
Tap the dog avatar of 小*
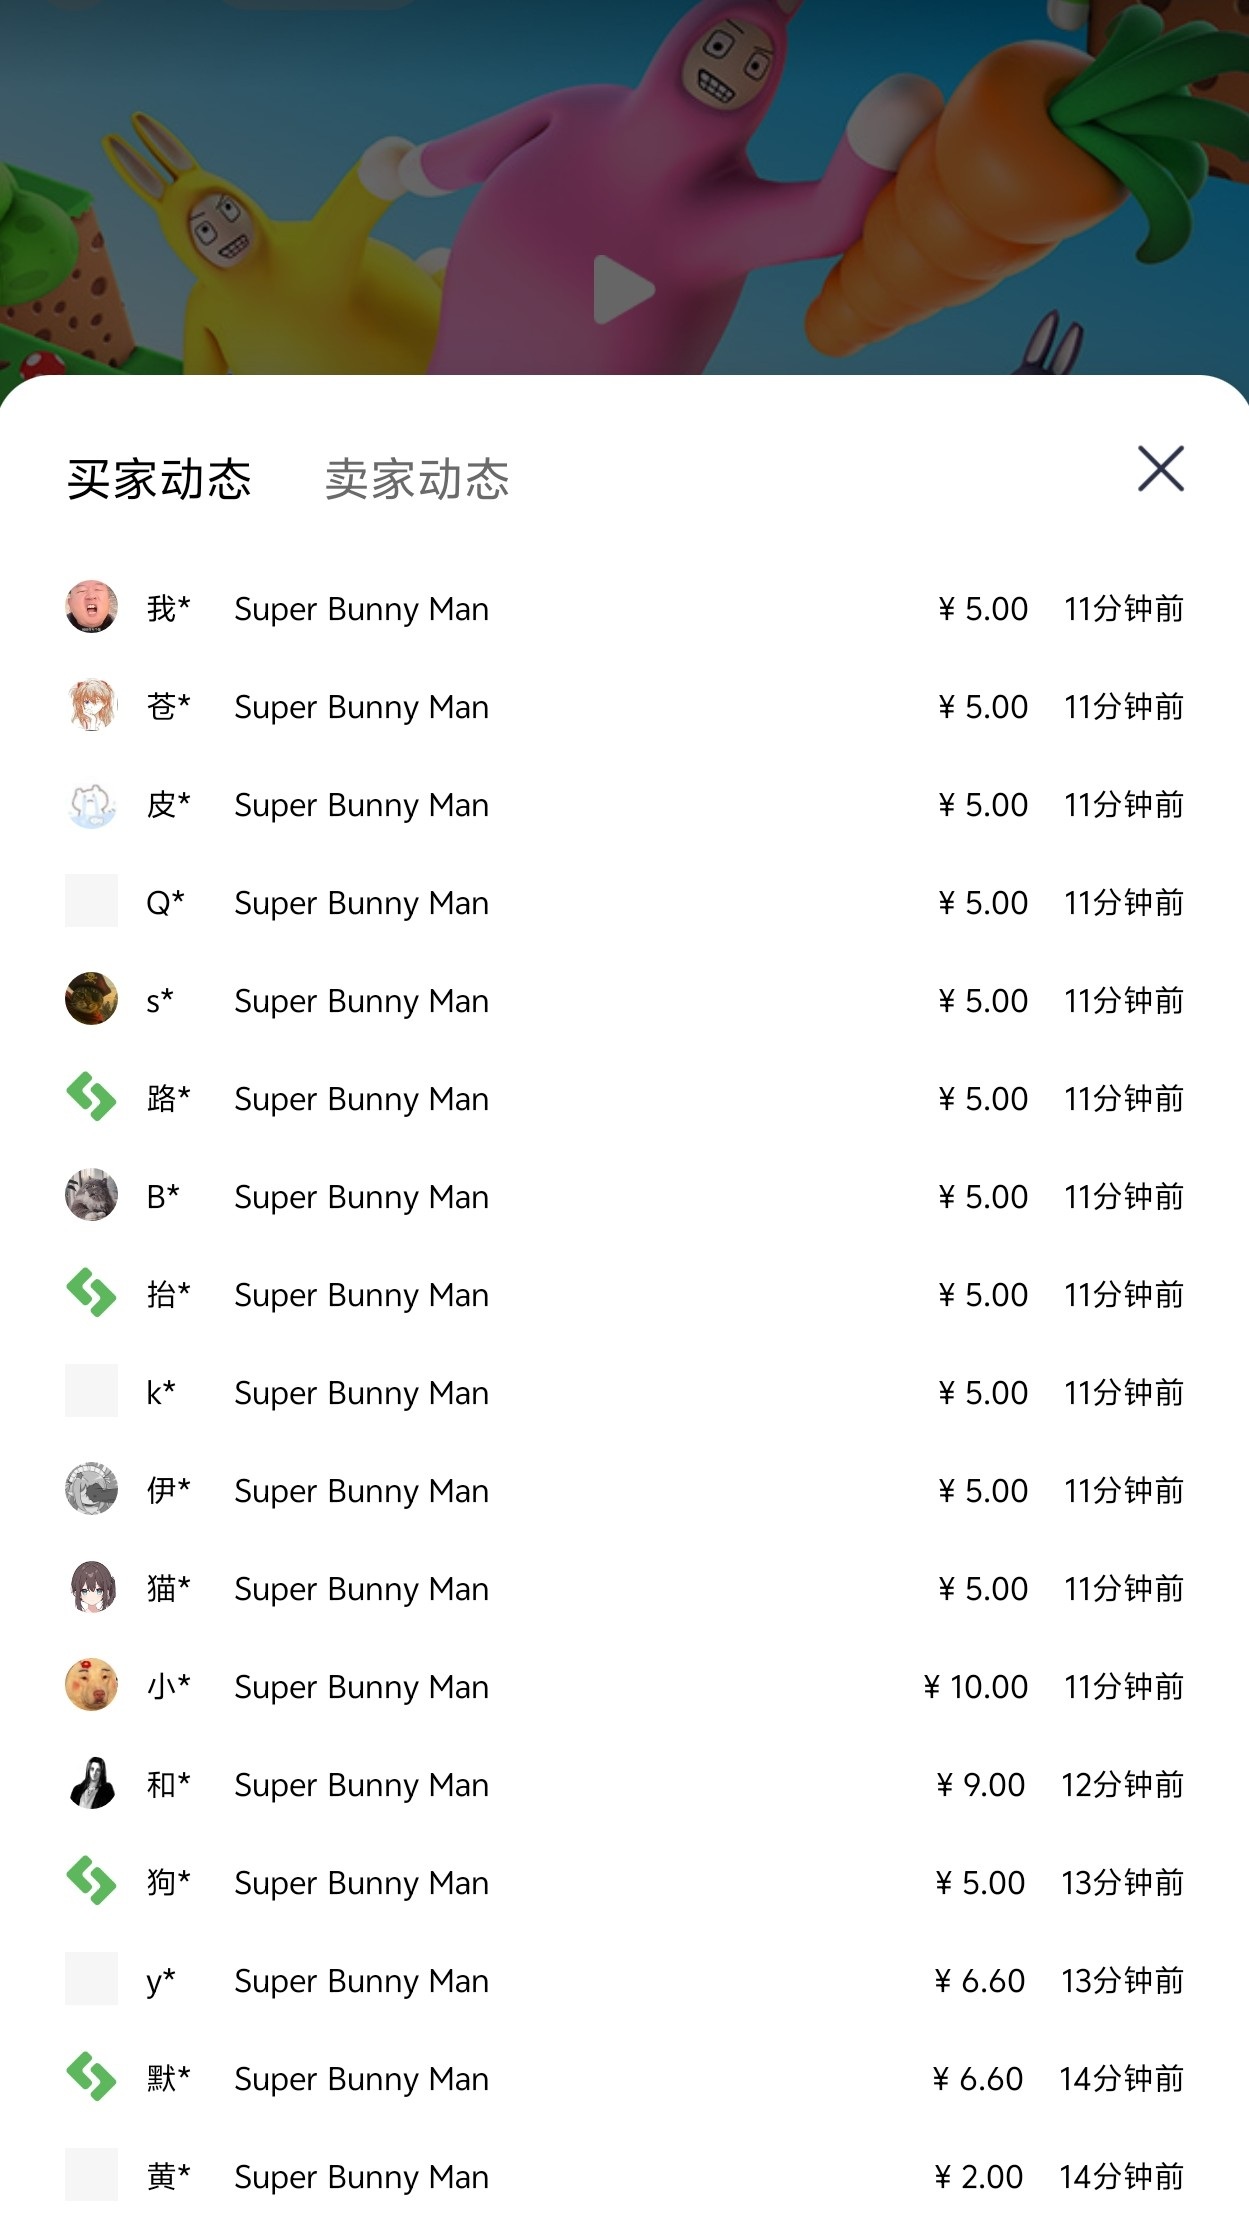(x=91, y=1685)
